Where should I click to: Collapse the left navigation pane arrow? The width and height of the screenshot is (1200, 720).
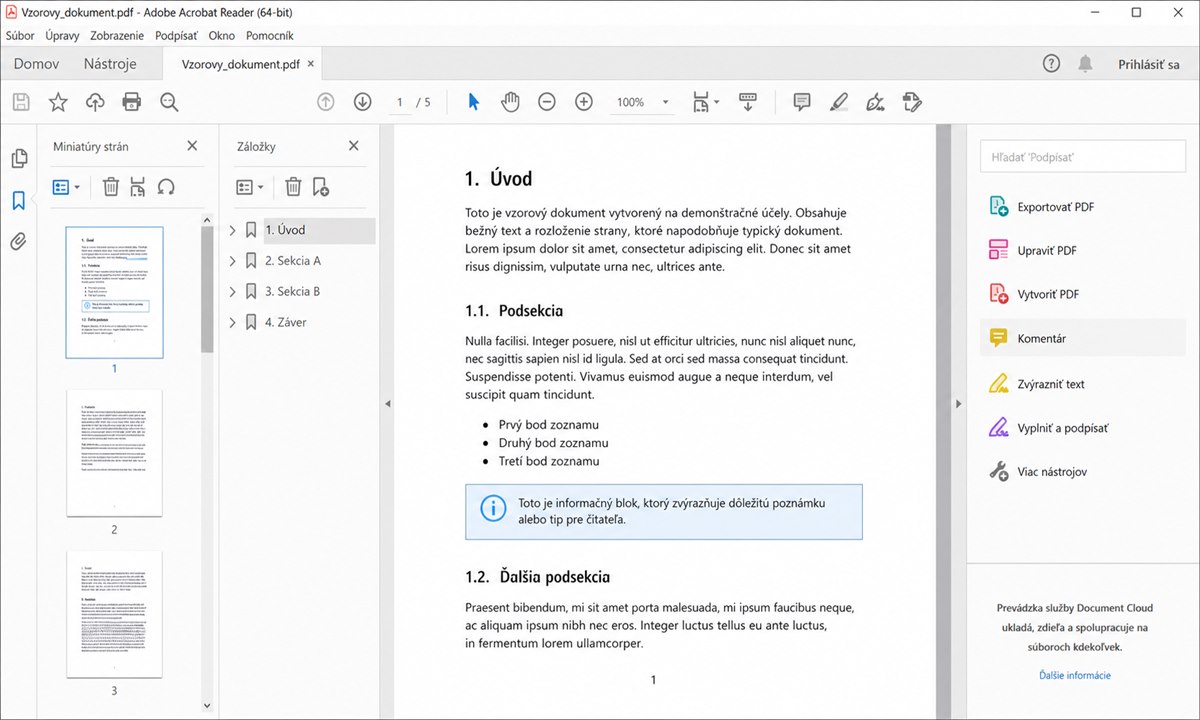pyautogui.click(x=387, y=404)
